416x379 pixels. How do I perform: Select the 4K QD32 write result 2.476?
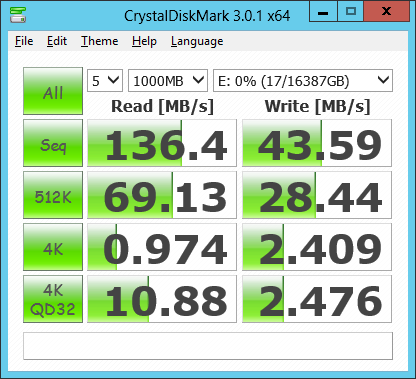click(317, 299)
